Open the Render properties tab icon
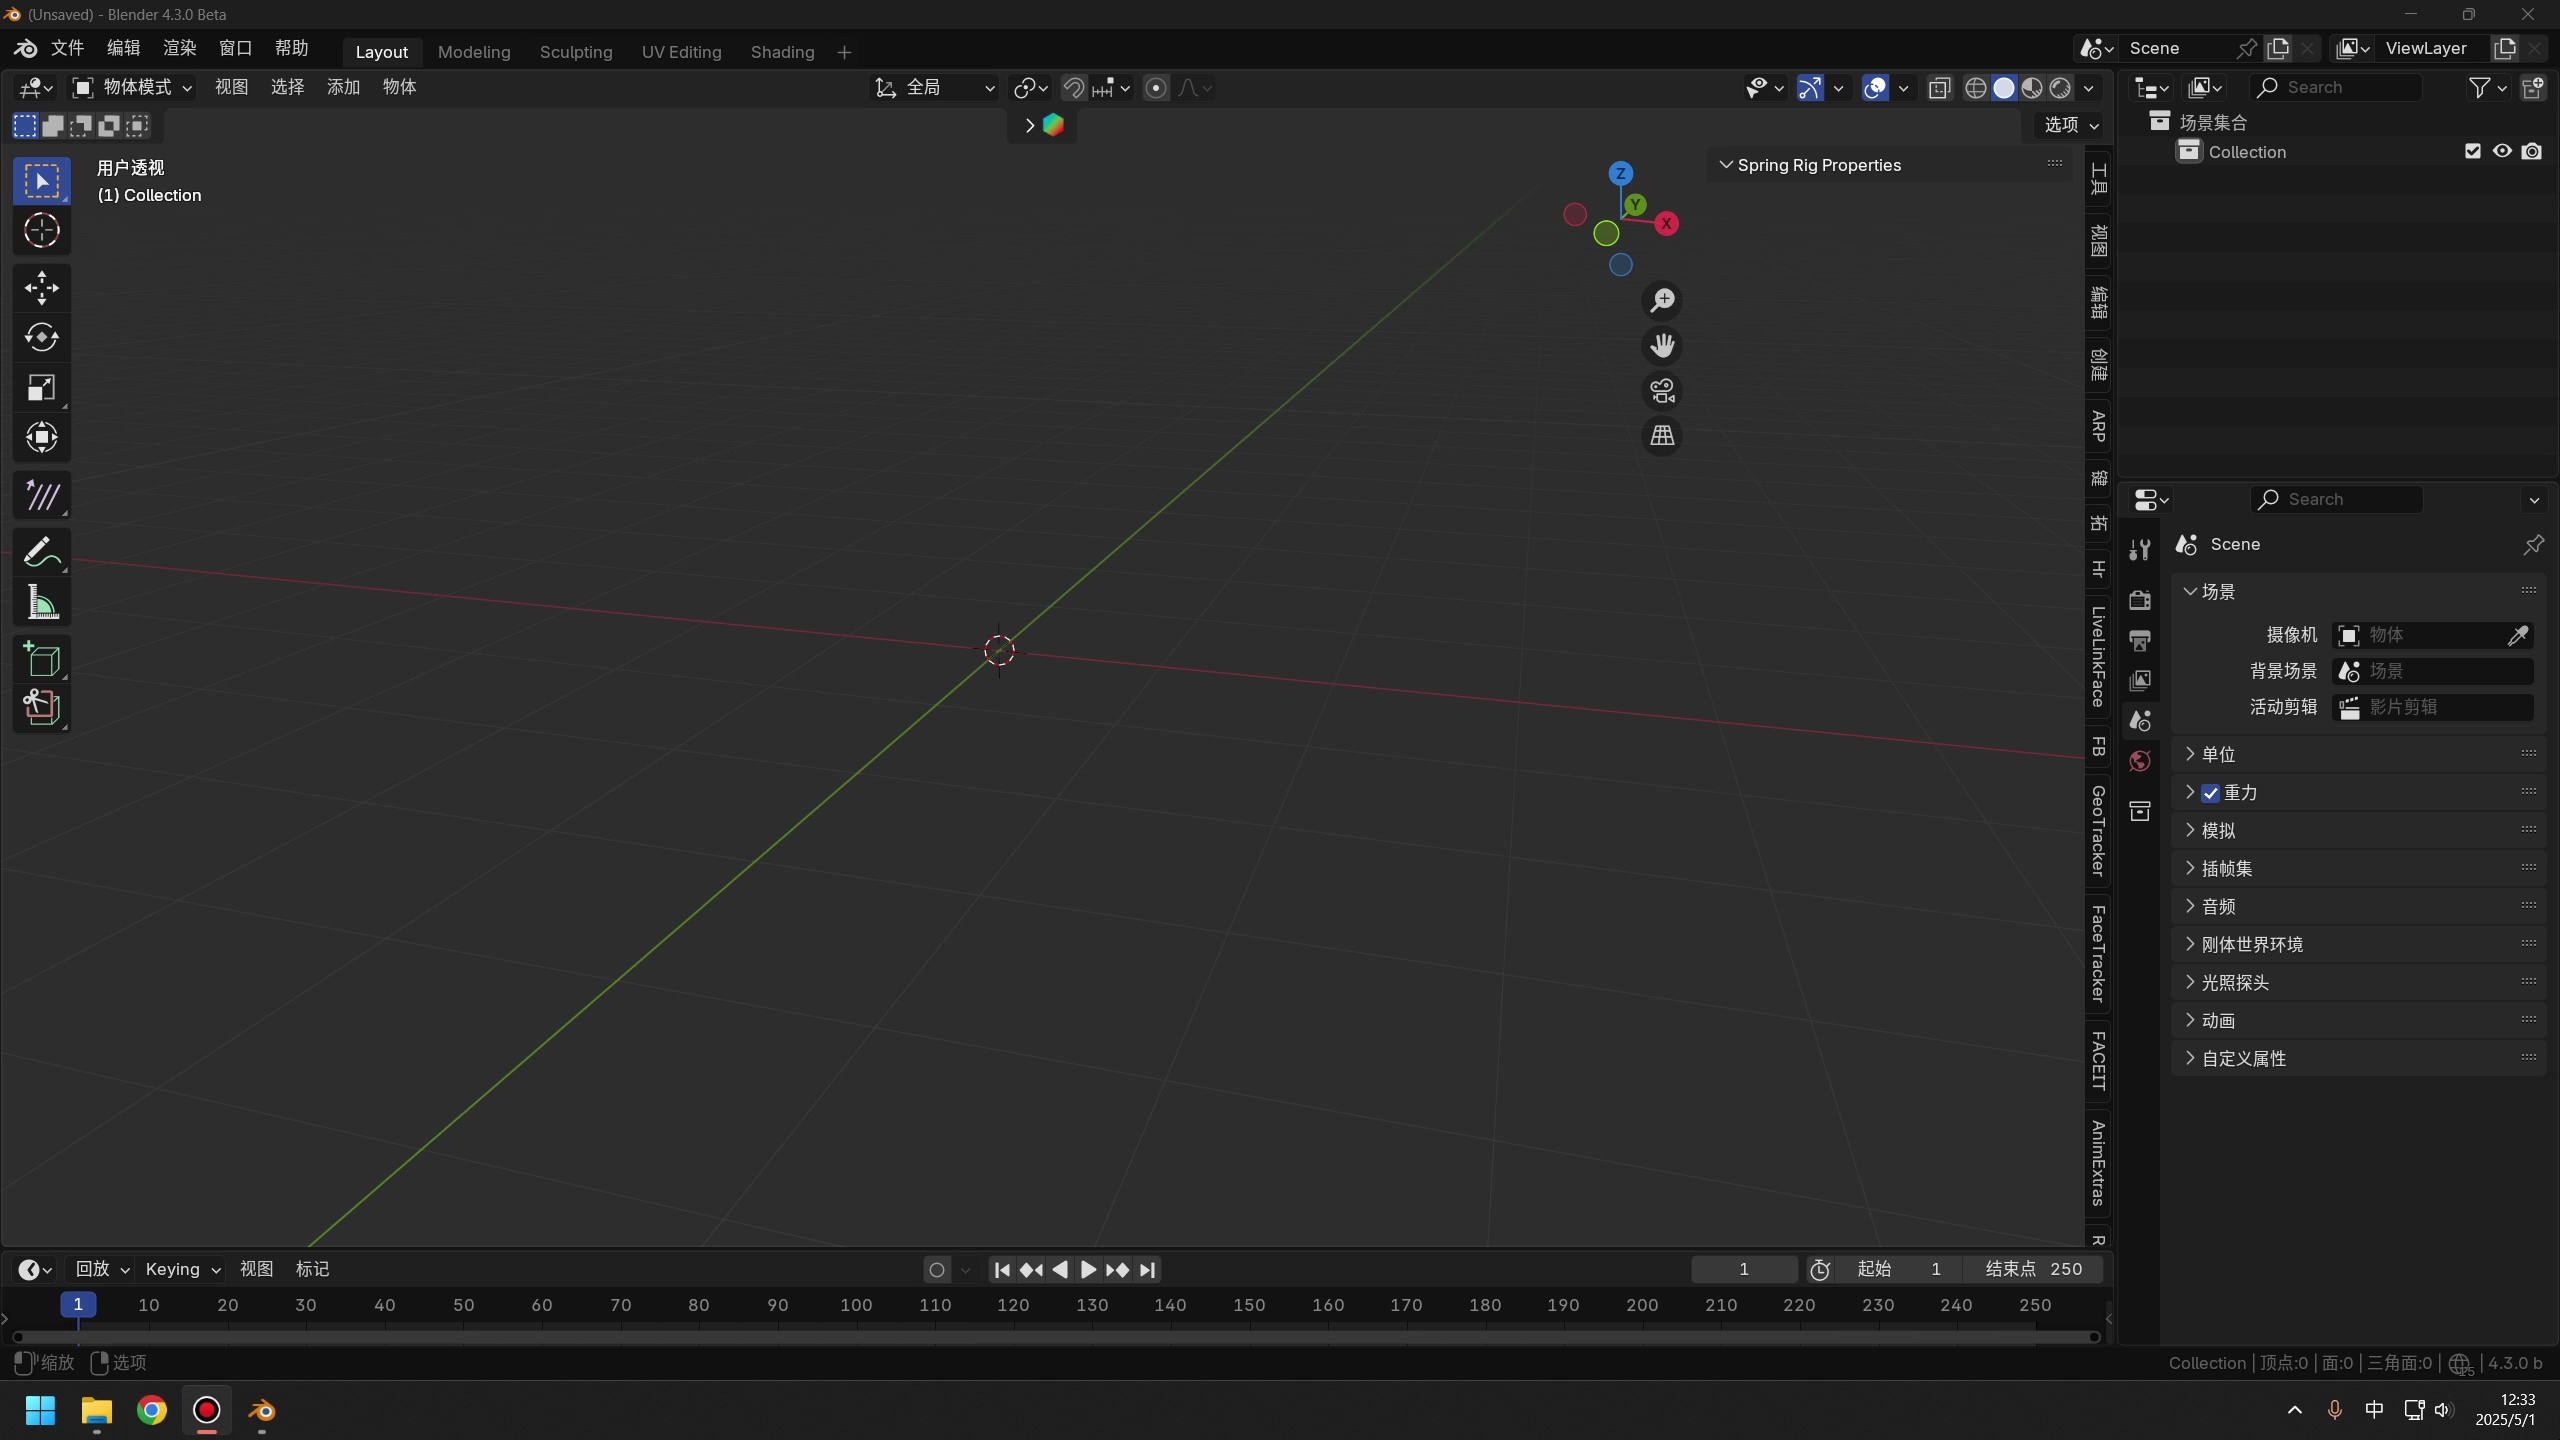Image resolution: width=2560 pixels, height=1440 pixels. pos(2140,600)
